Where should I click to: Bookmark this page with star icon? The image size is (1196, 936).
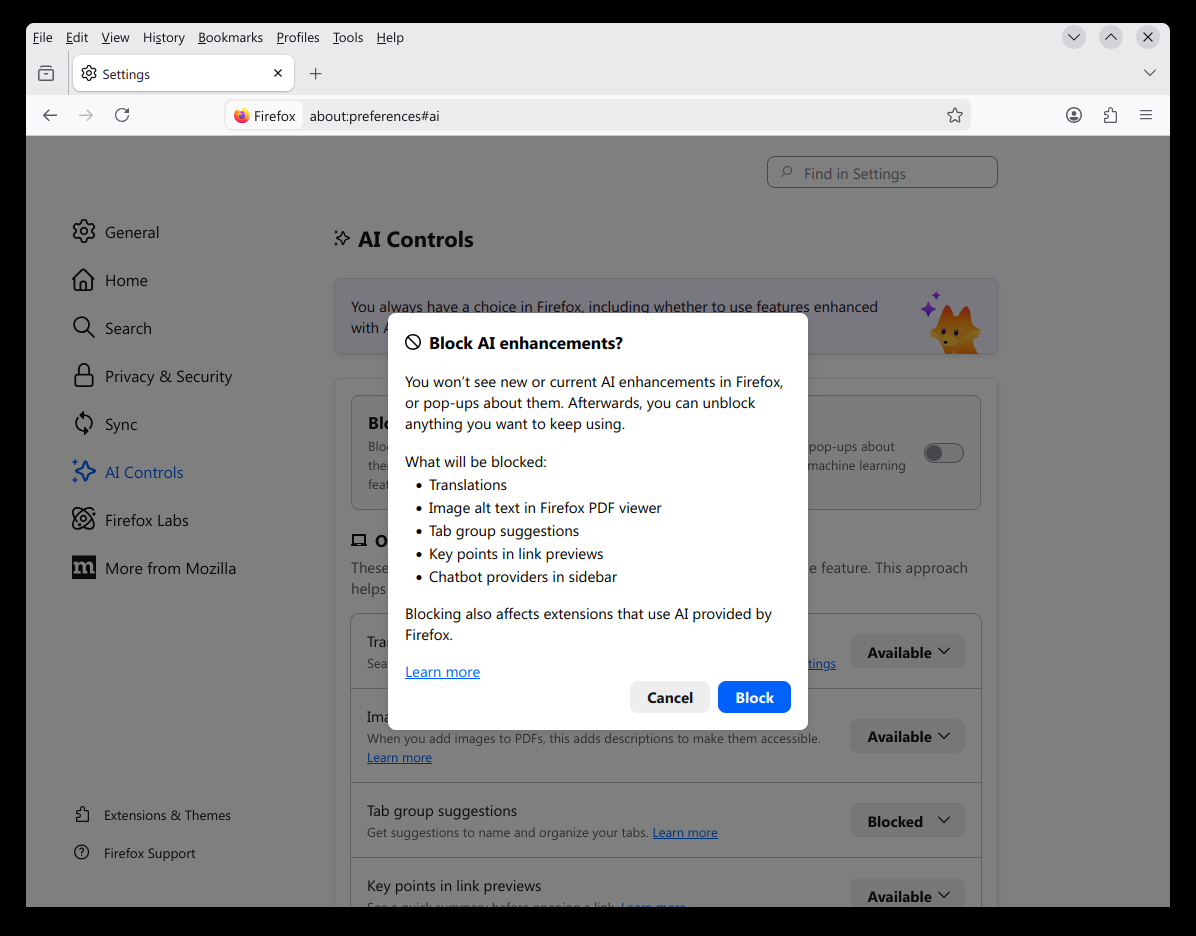(955, 115)
